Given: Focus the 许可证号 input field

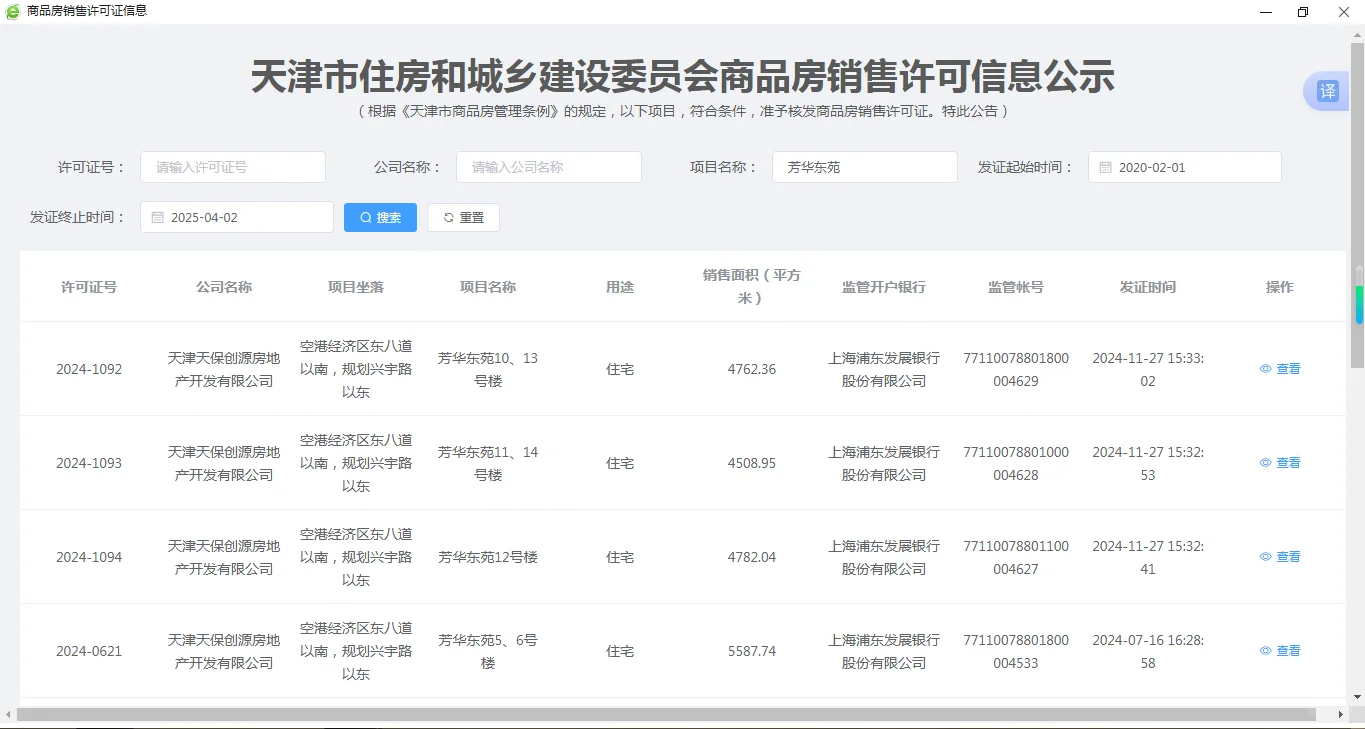Looking at the screenshot, I should pyautogui.click(x=233, y=167).
